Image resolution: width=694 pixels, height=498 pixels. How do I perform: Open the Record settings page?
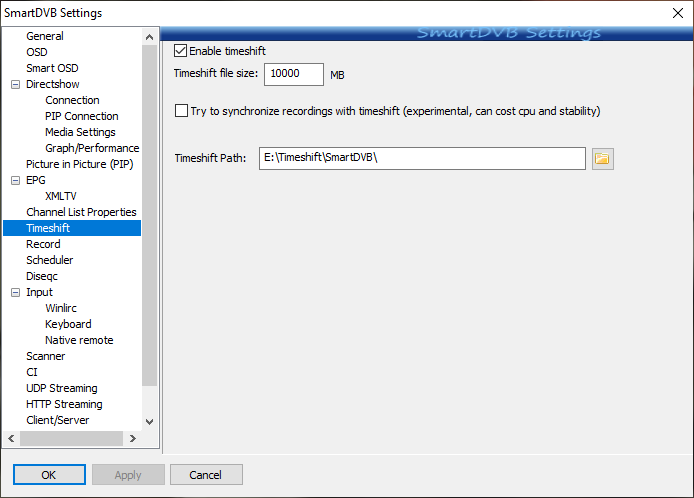(x=43, y=244)
